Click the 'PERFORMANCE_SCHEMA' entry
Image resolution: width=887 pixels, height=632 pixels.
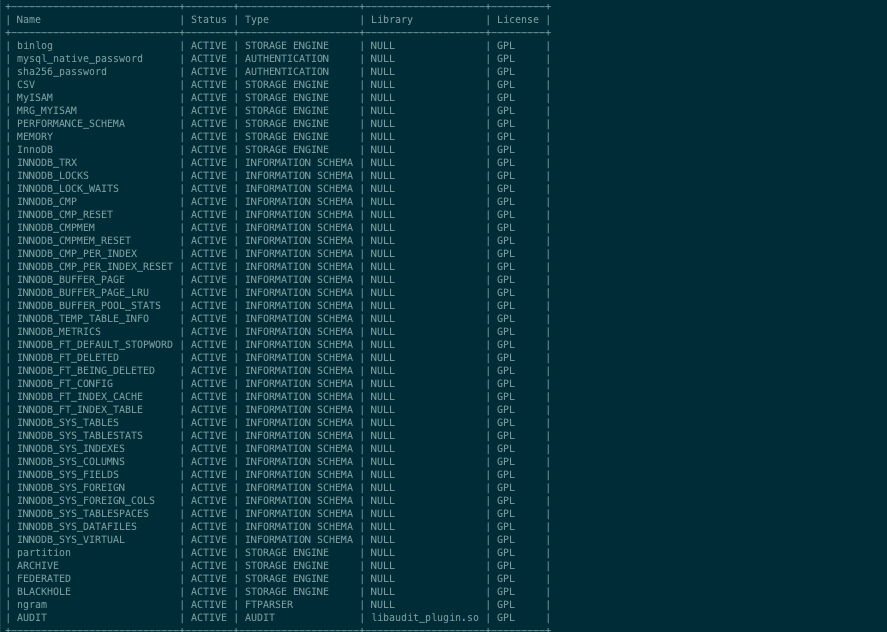[71, 124]
